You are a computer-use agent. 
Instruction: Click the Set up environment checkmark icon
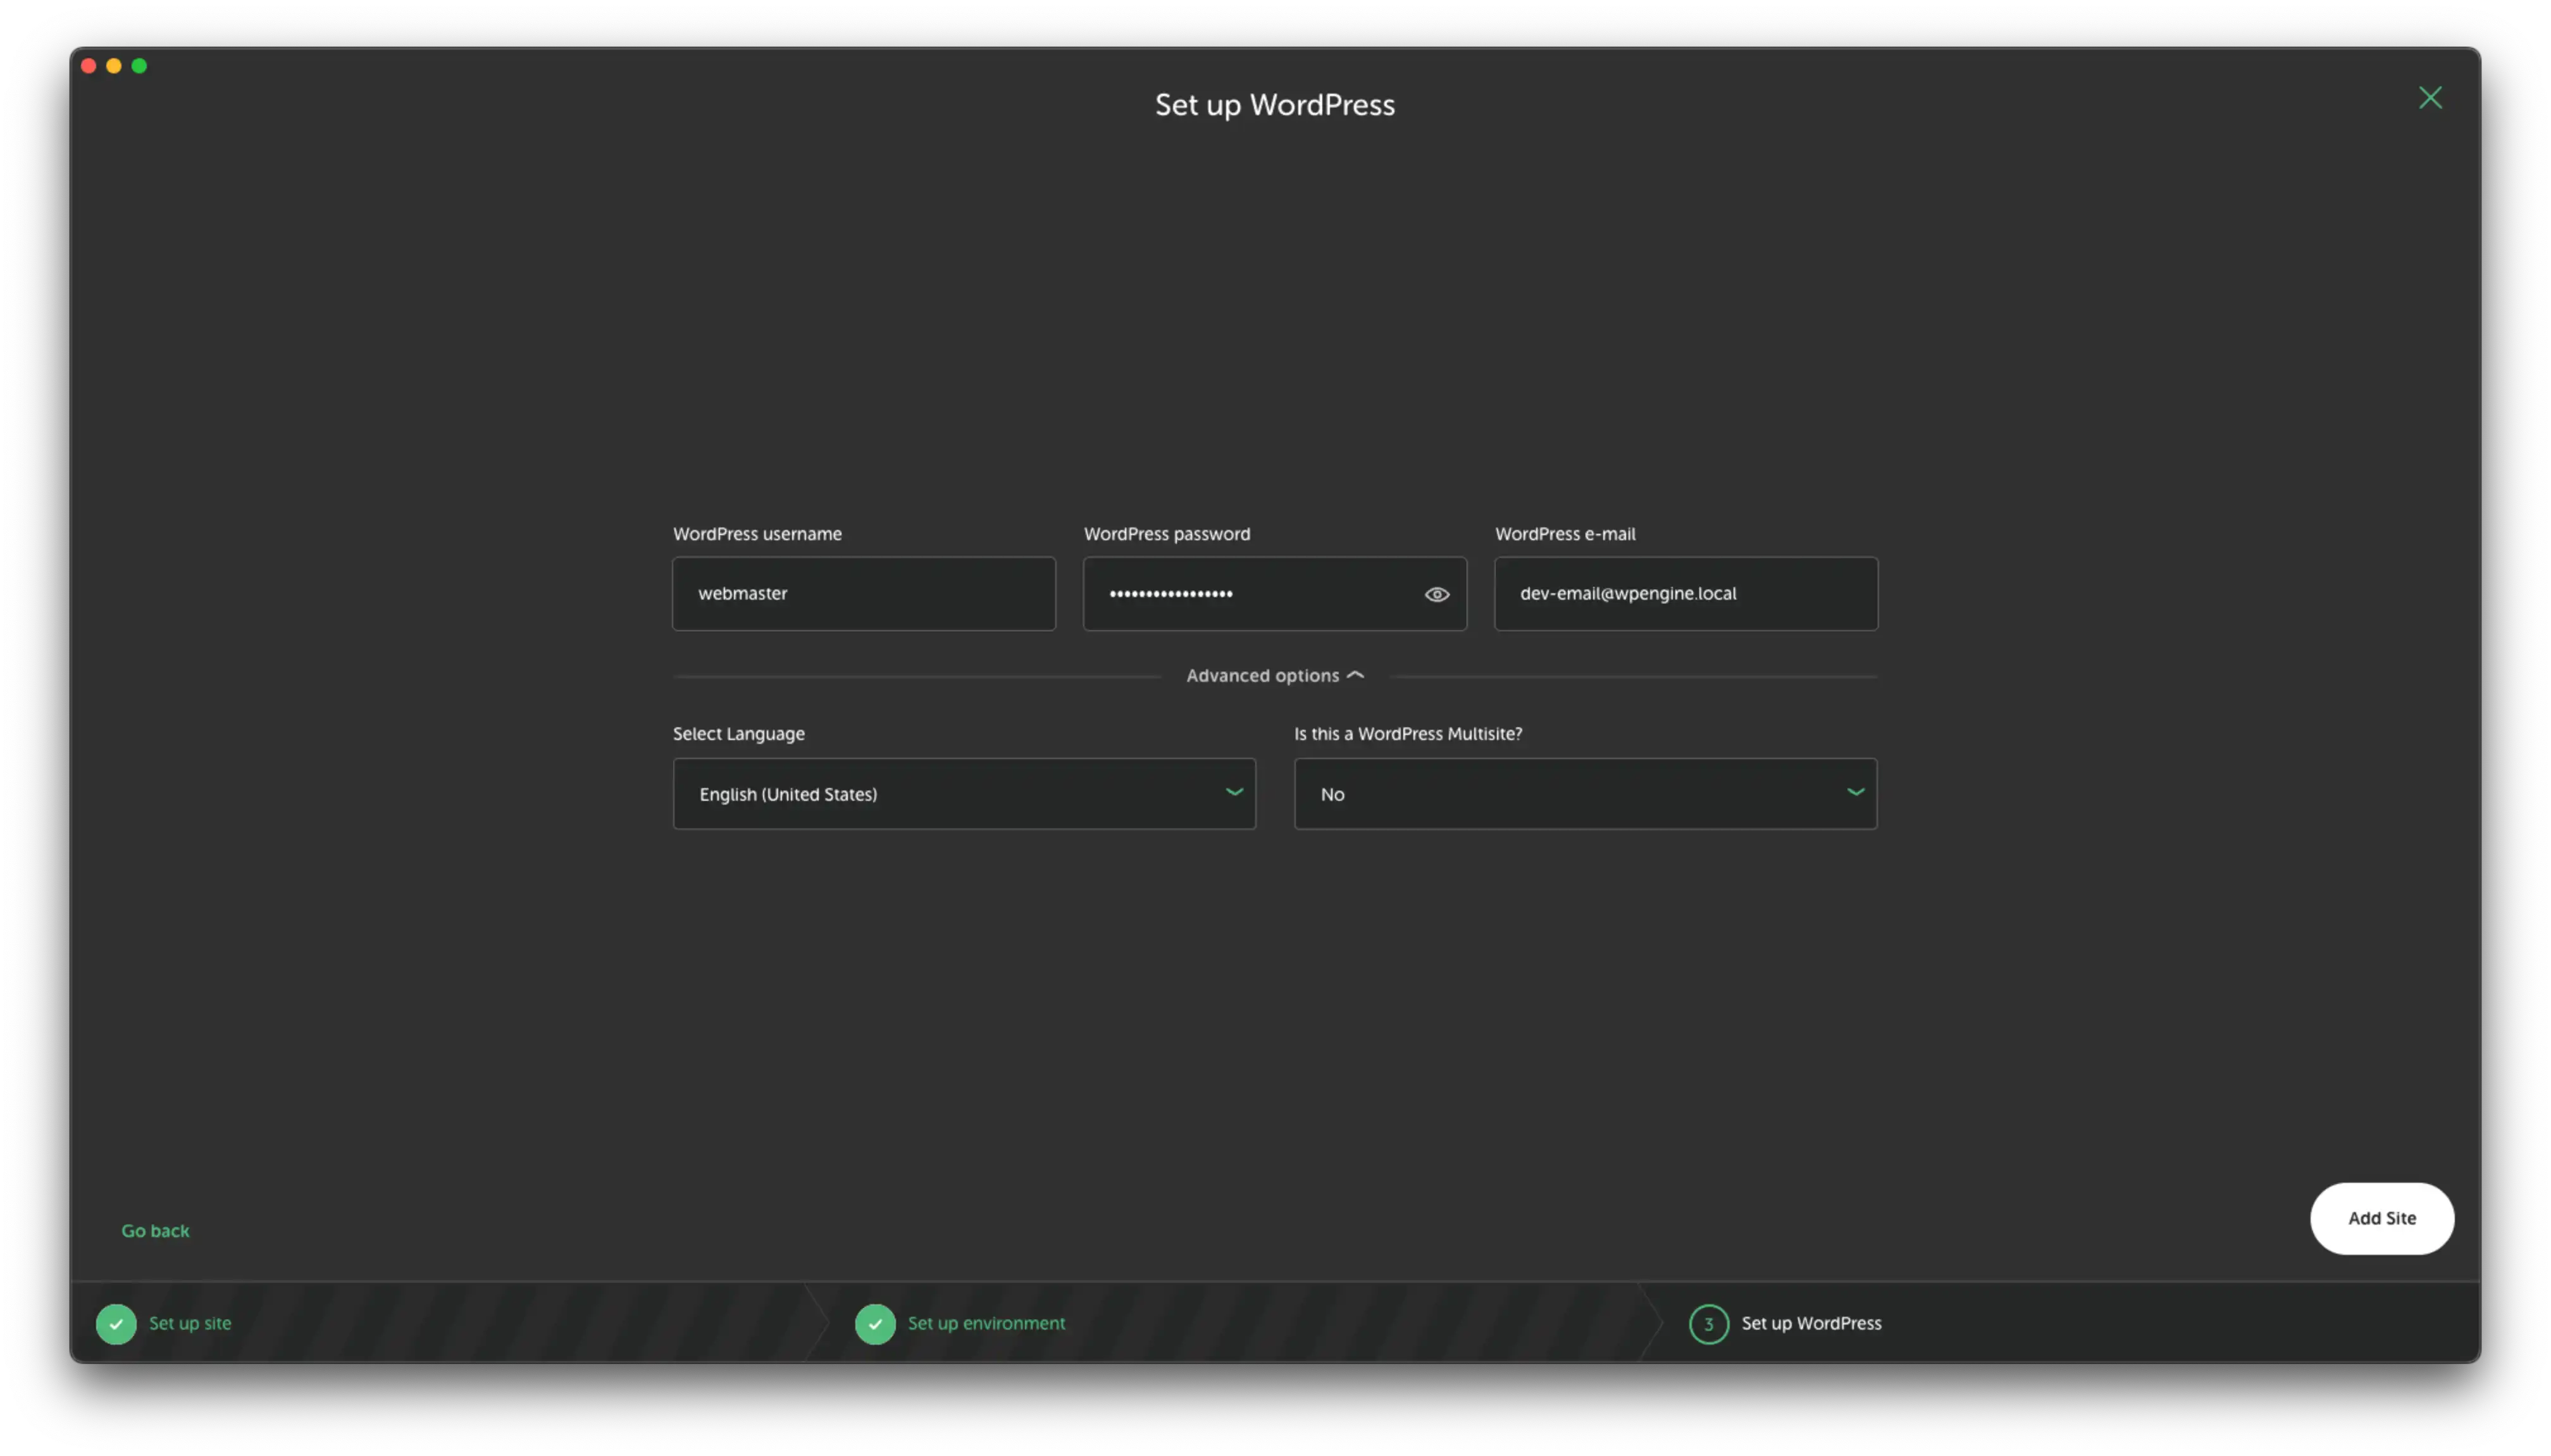click(875, 1324)
